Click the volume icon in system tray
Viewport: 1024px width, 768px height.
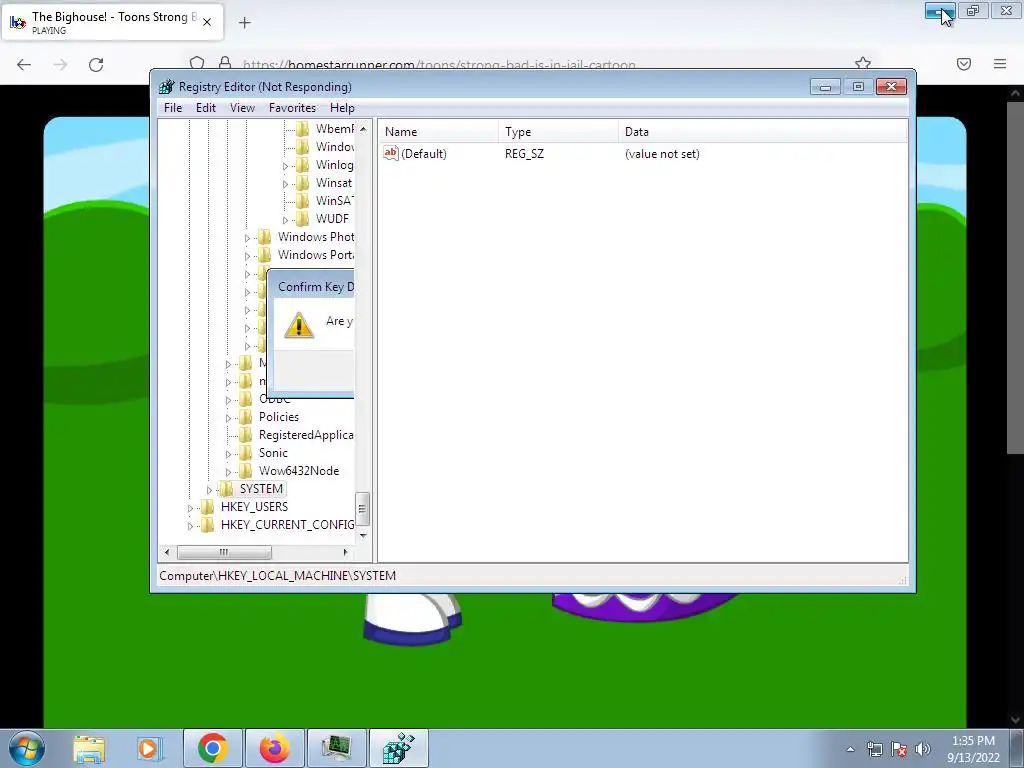click(x=922, y=749)
